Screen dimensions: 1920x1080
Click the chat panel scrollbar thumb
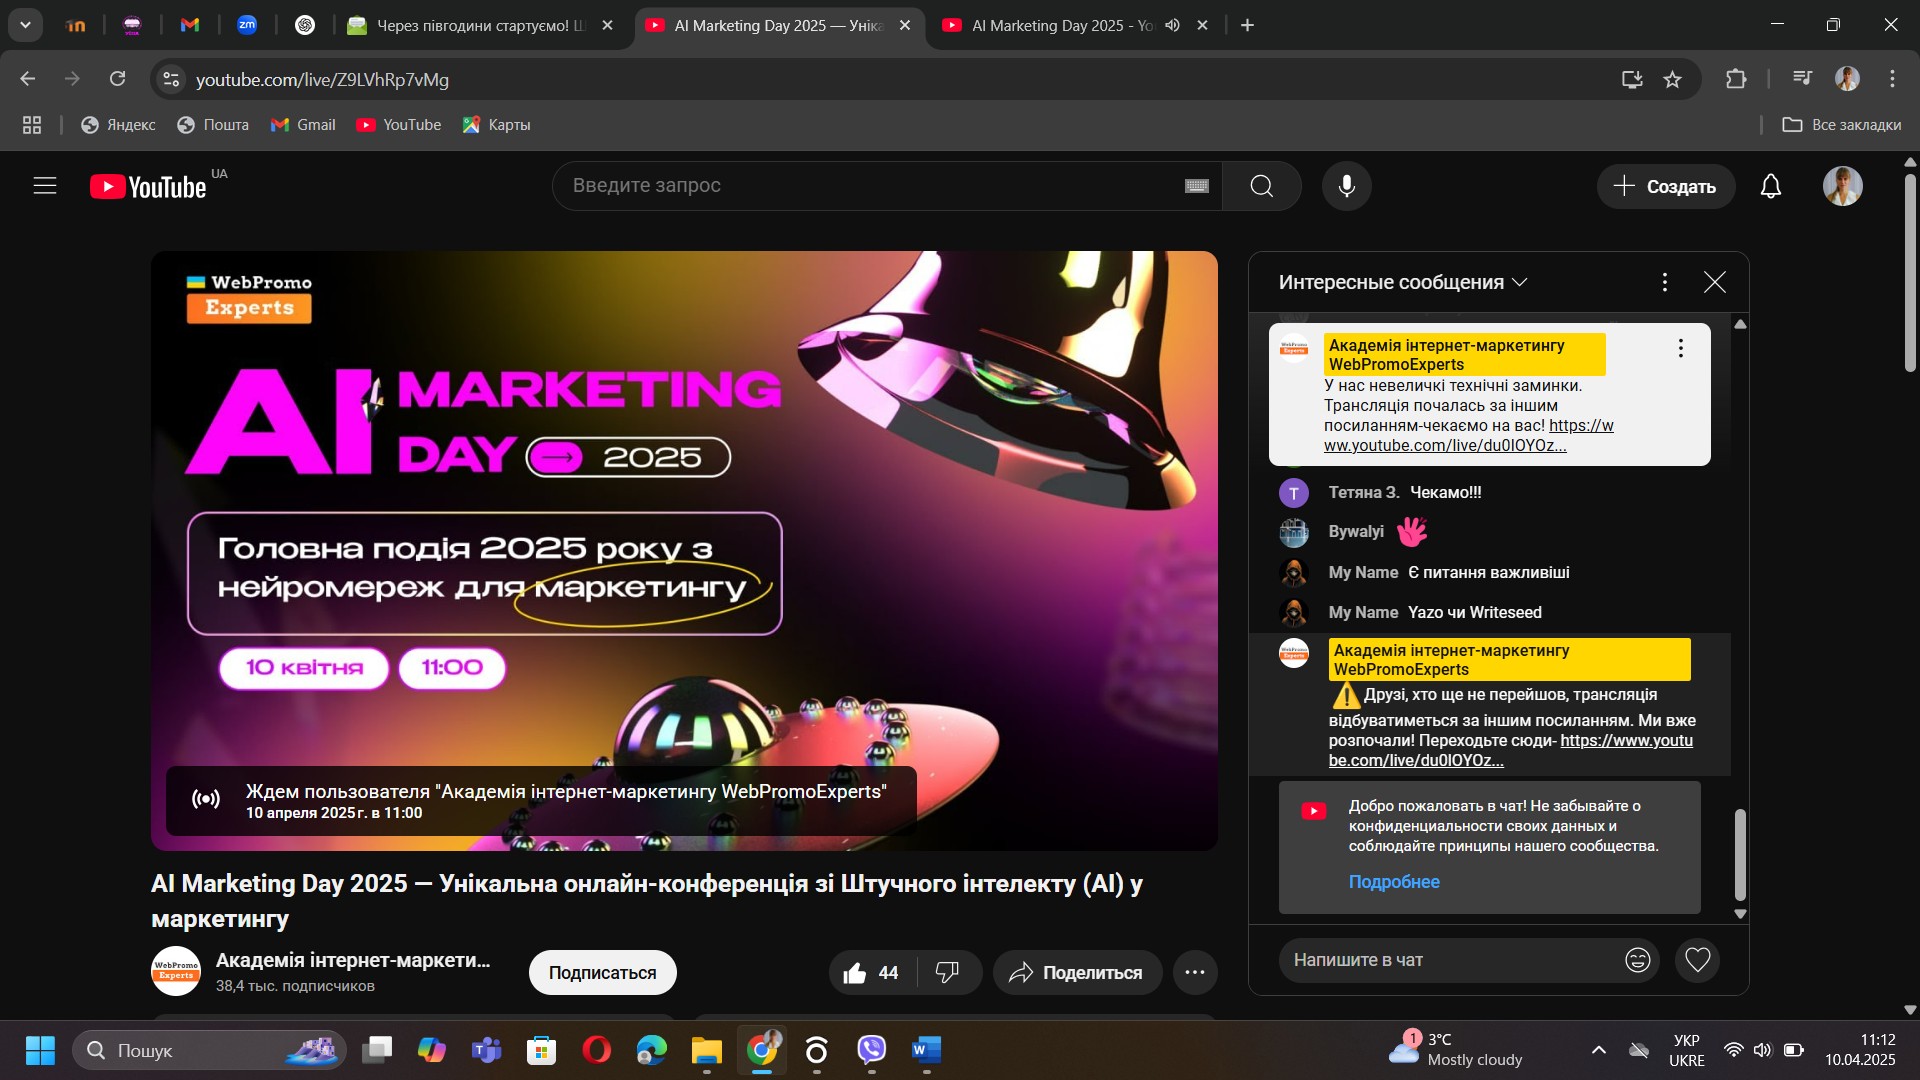click(x=1739, y=855)
